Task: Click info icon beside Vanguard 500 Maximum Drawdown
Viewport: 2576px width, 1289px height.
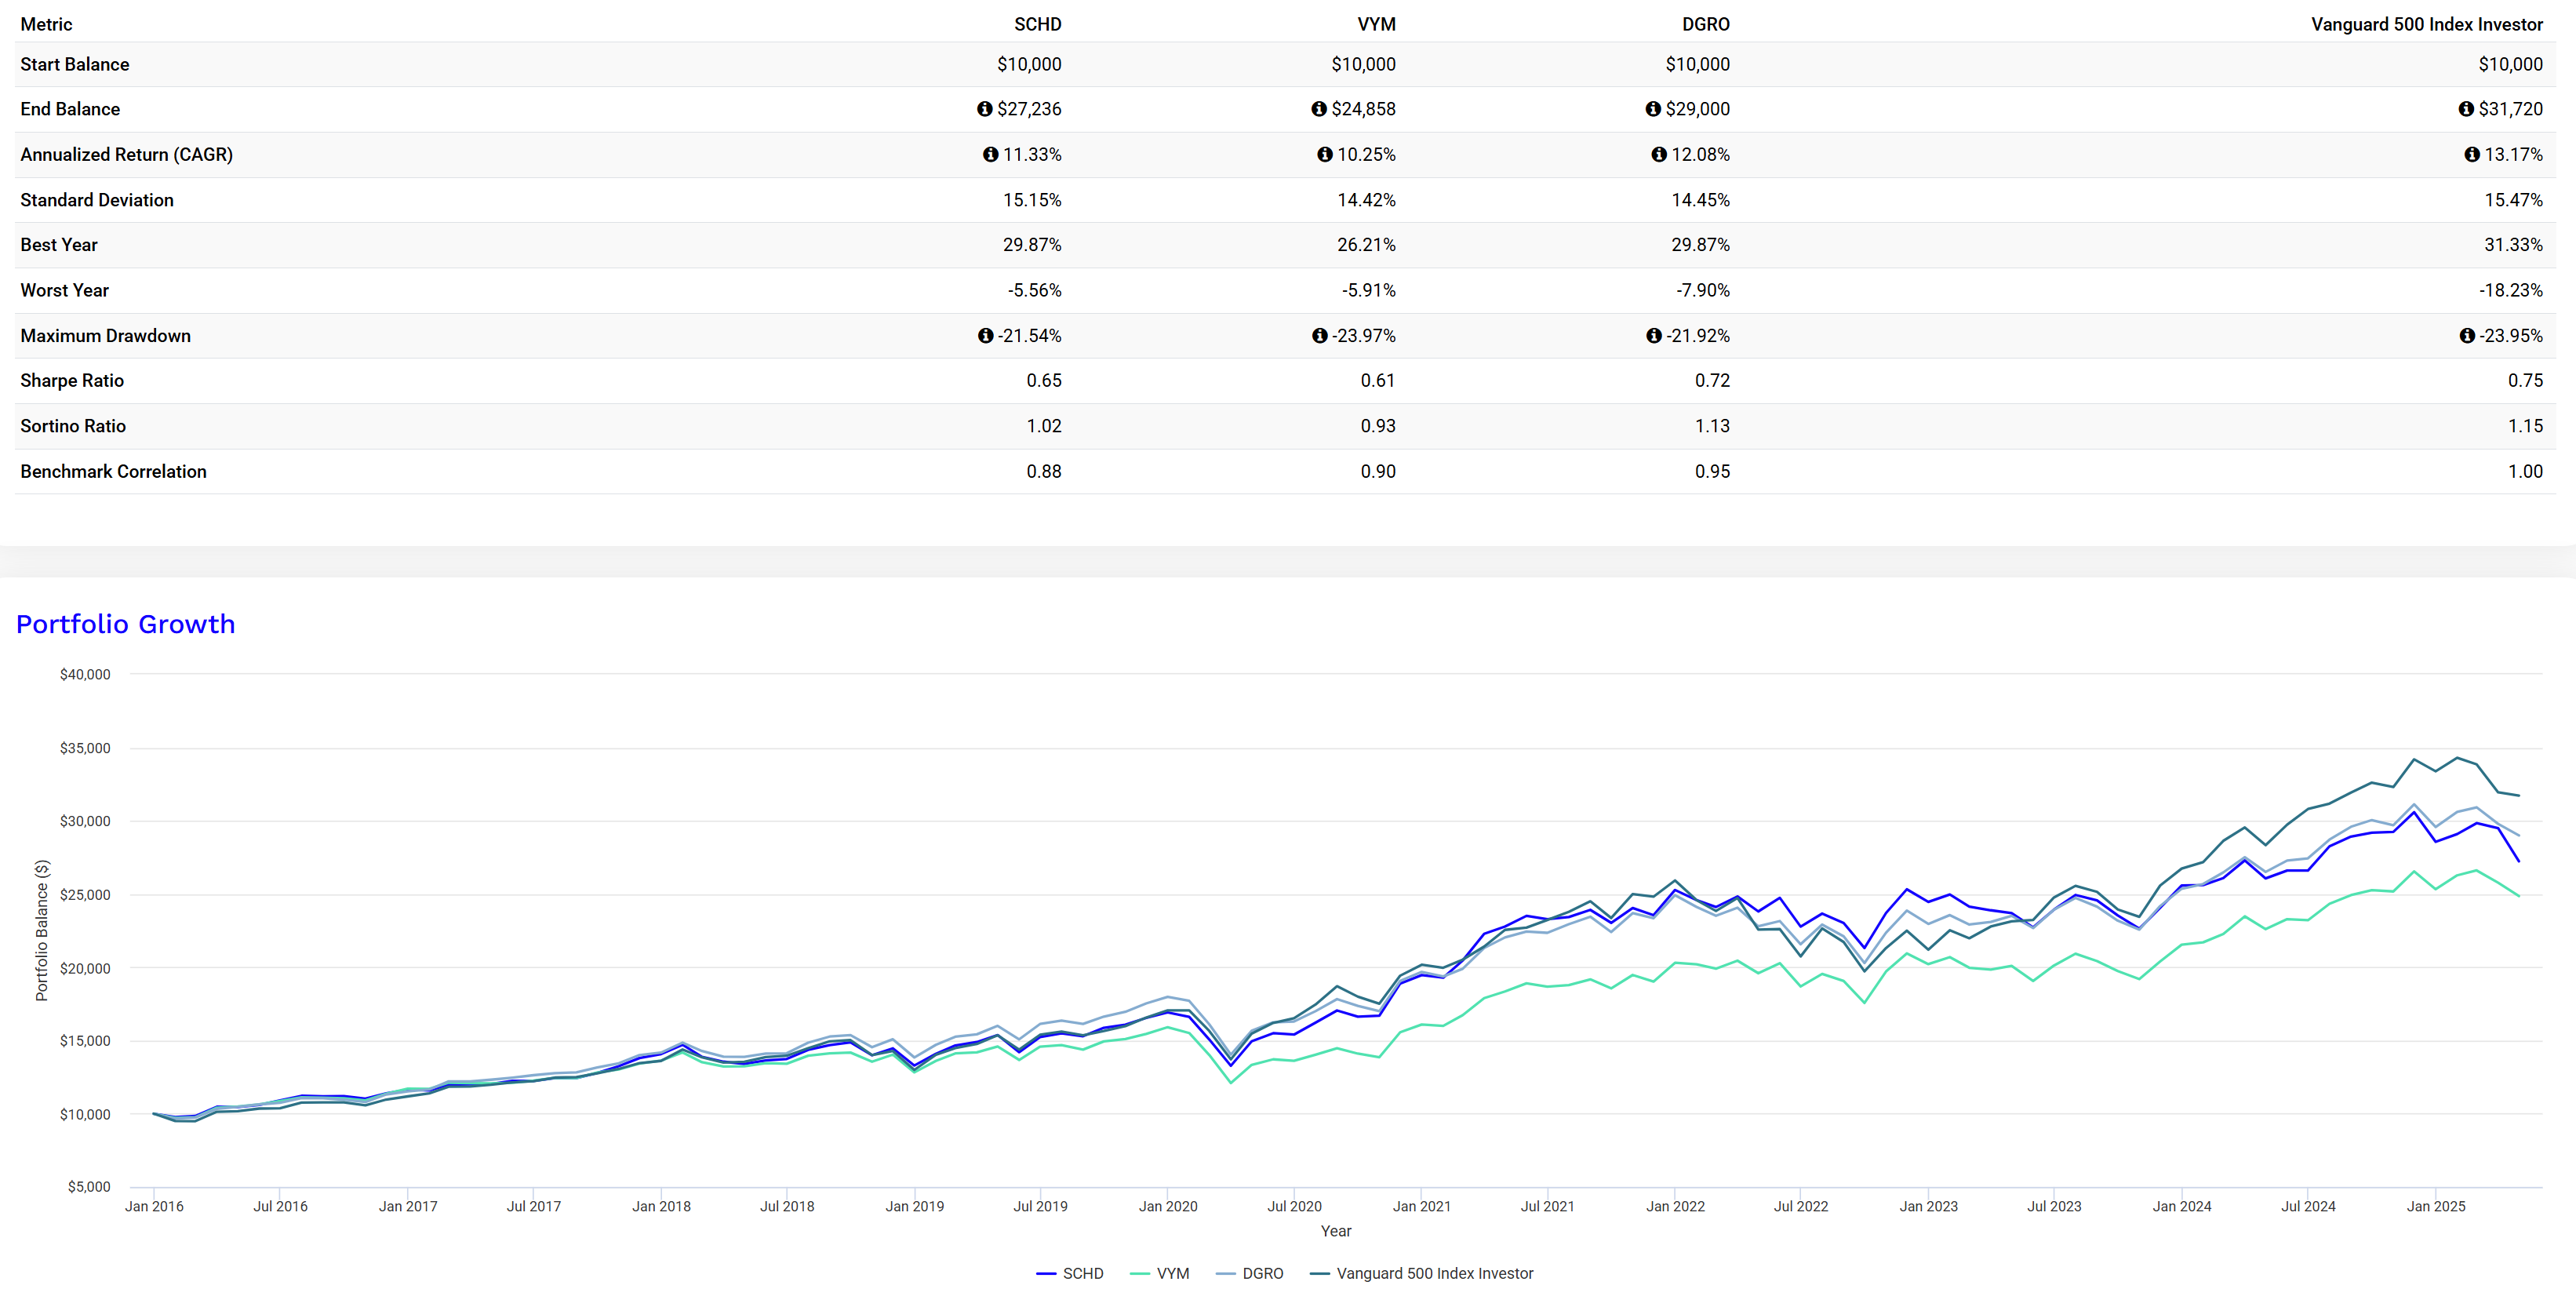Action: [x=2467, y=336]
